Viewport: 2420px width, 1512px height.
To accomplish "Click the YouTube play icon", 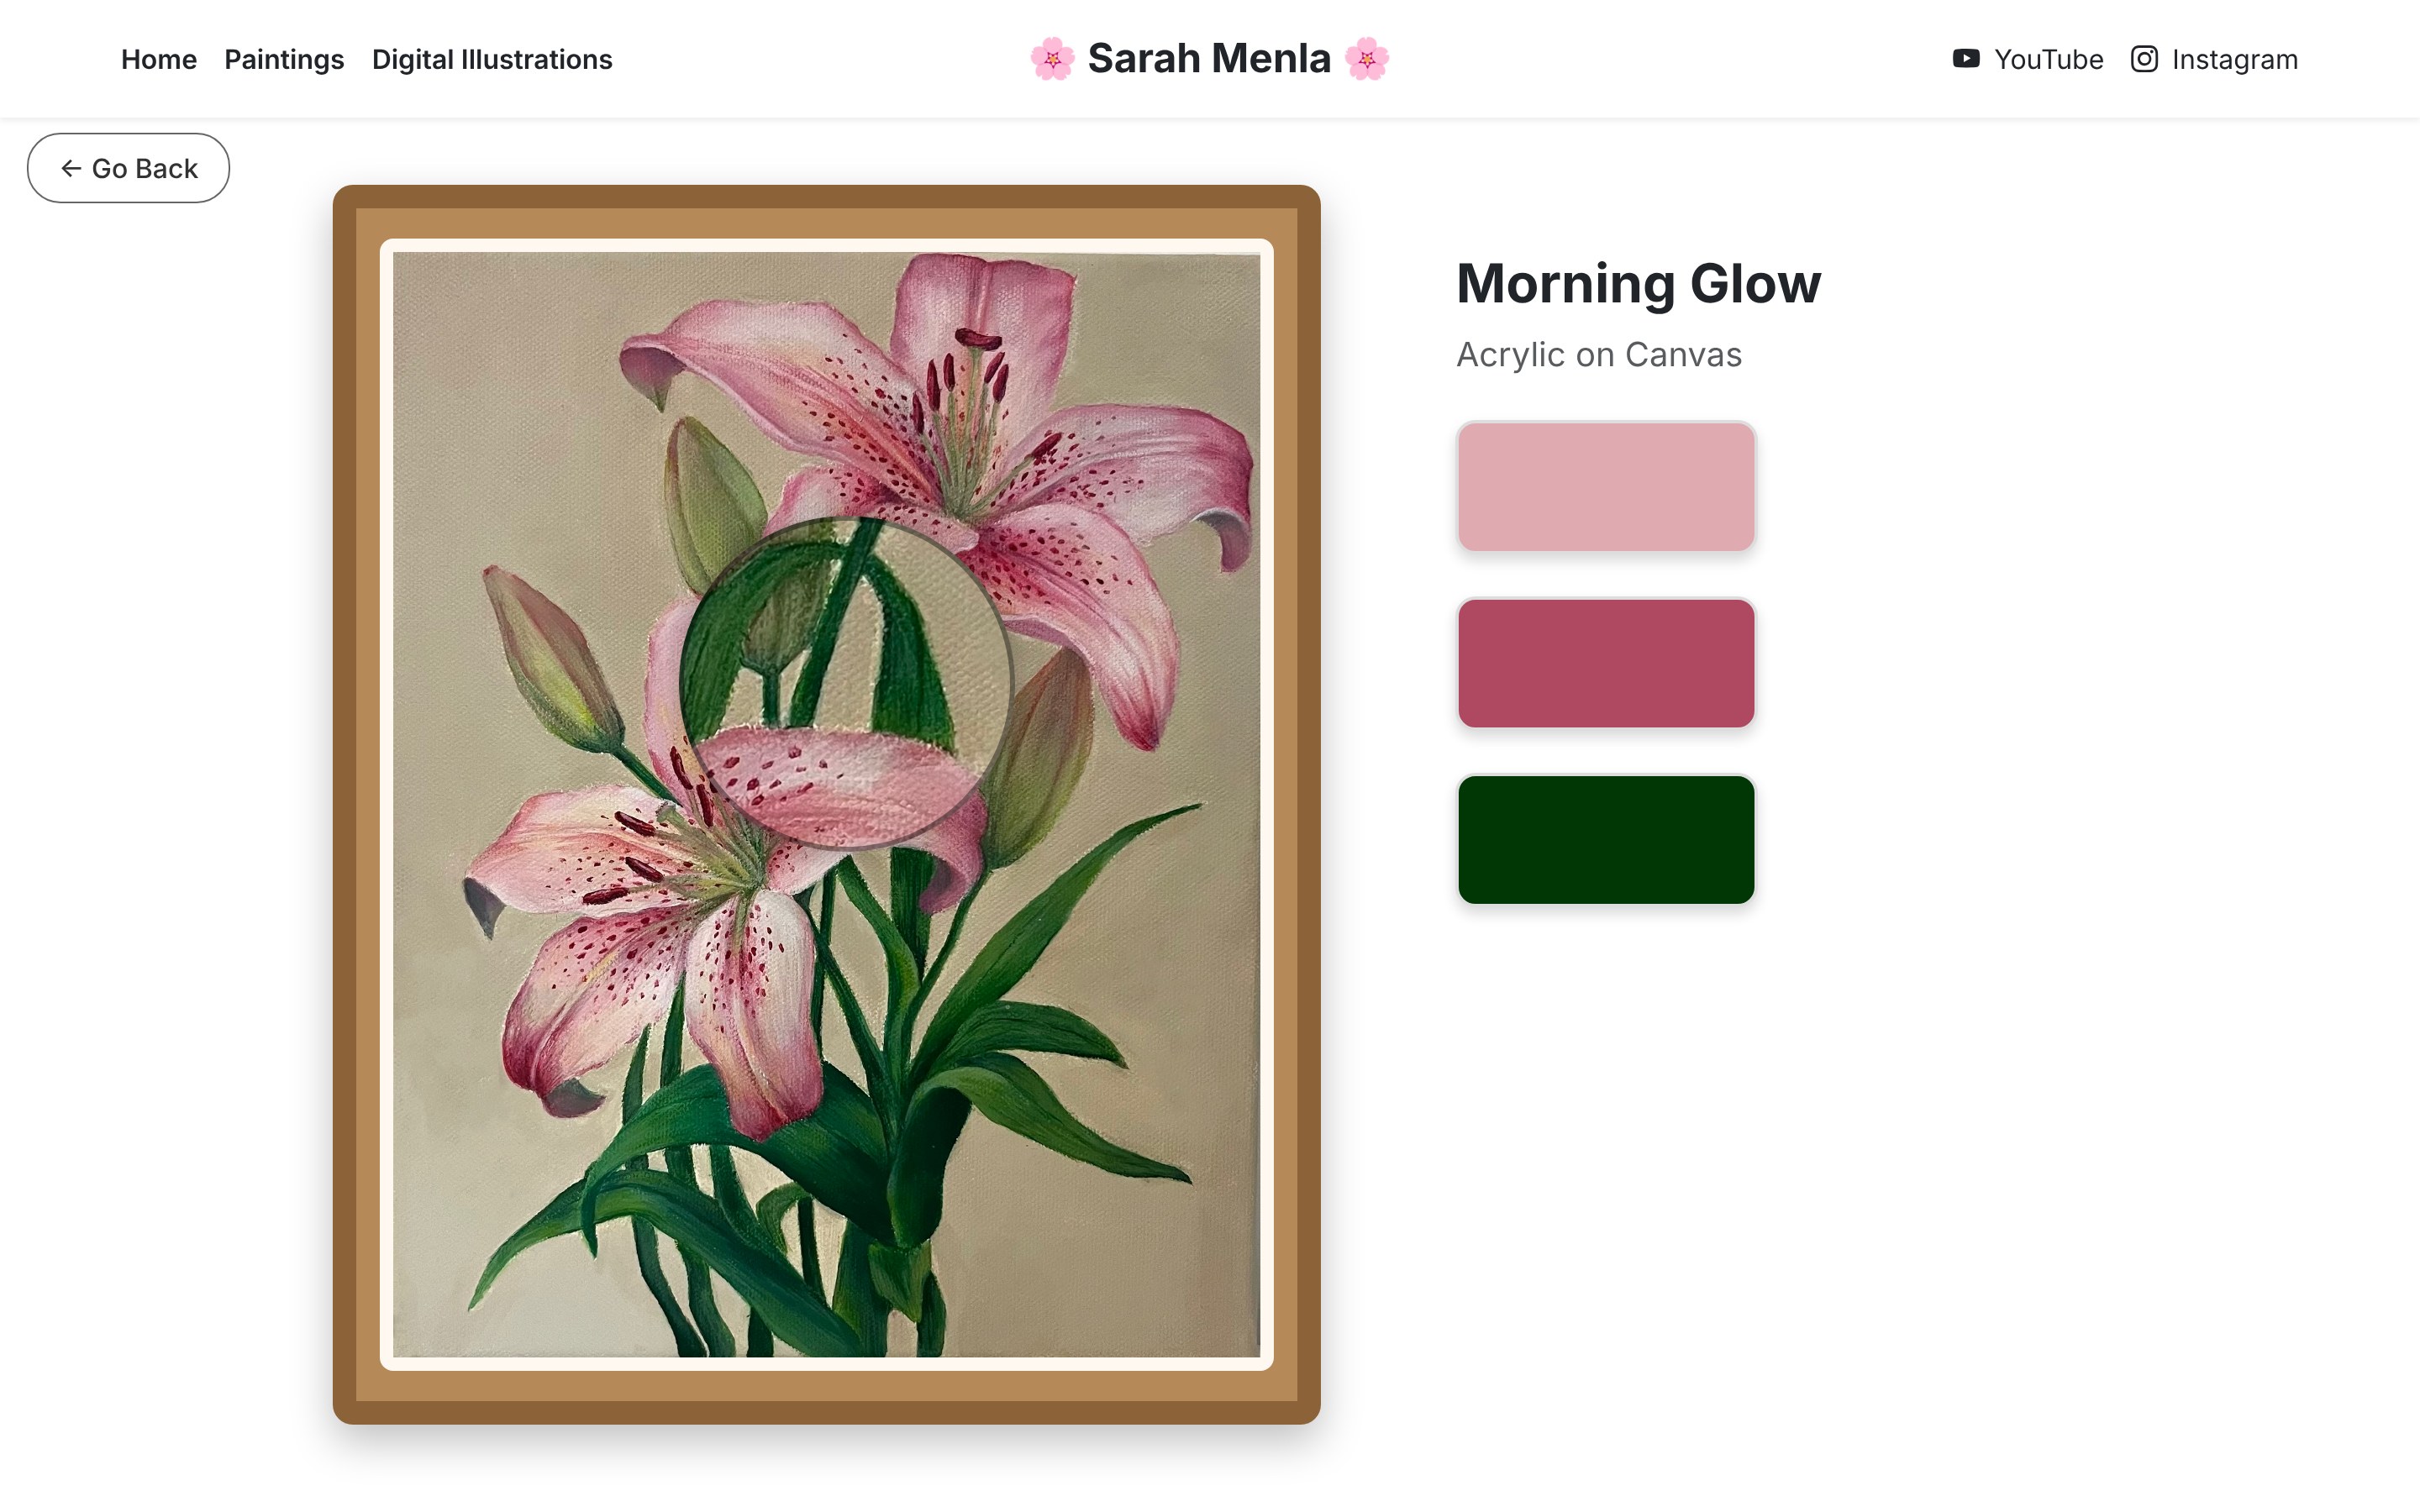I will tap(1965, 59).
